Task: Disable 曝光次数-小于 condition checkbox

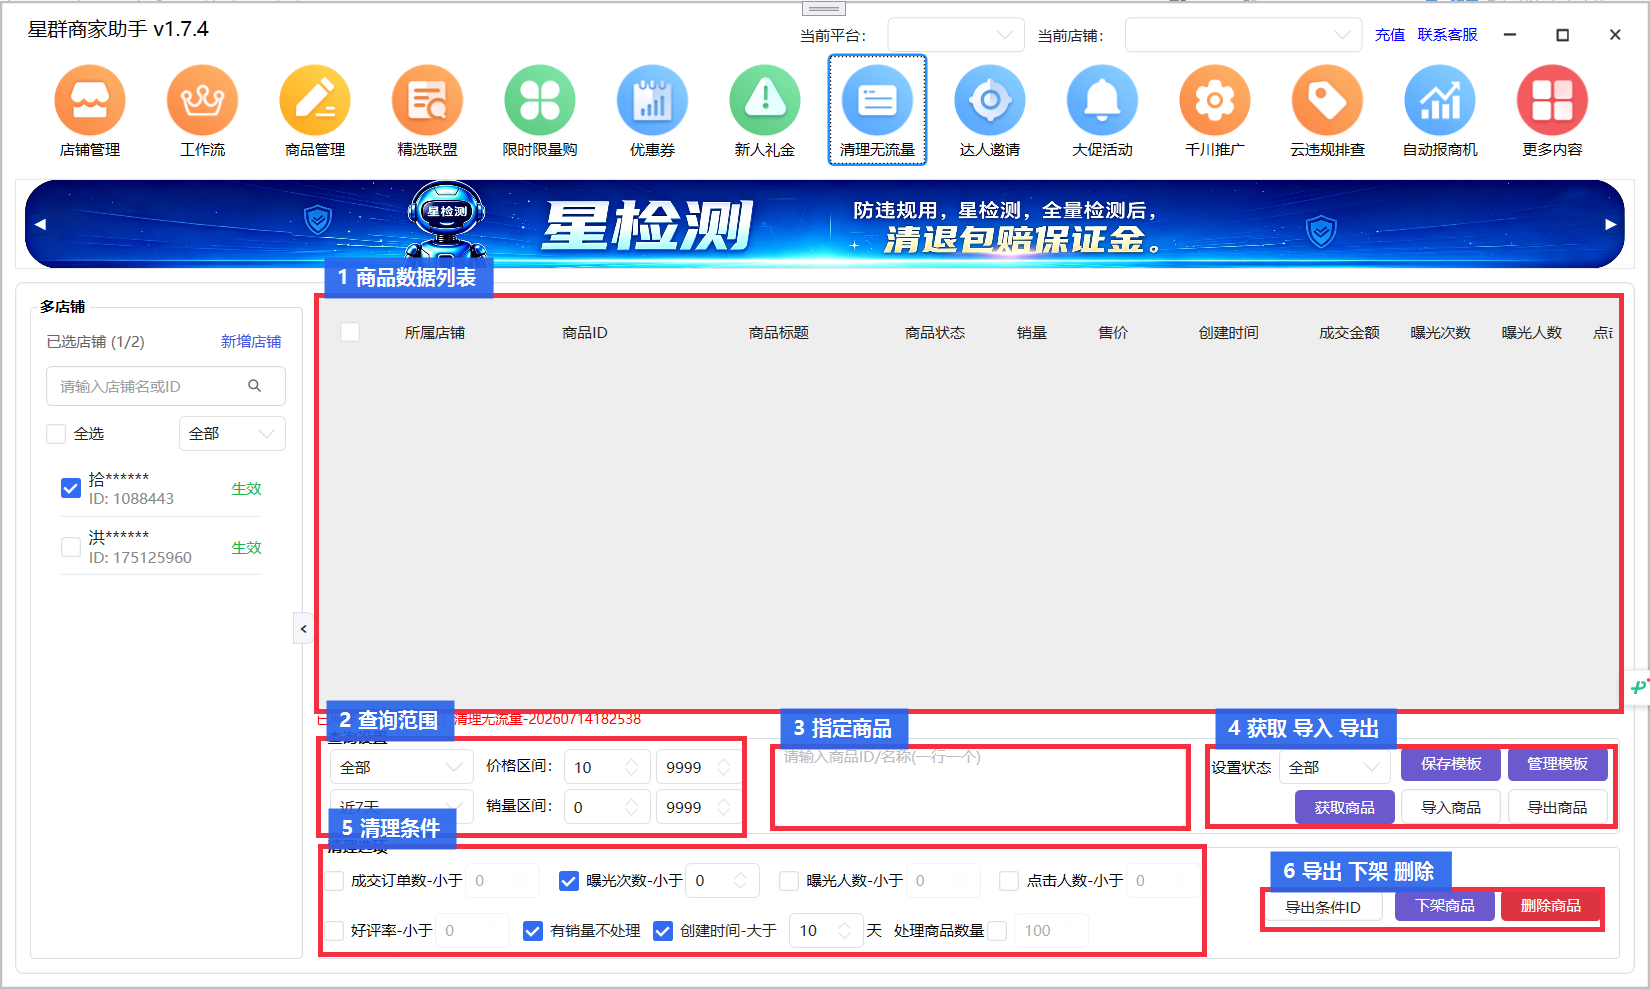Action: click(569, 881)
